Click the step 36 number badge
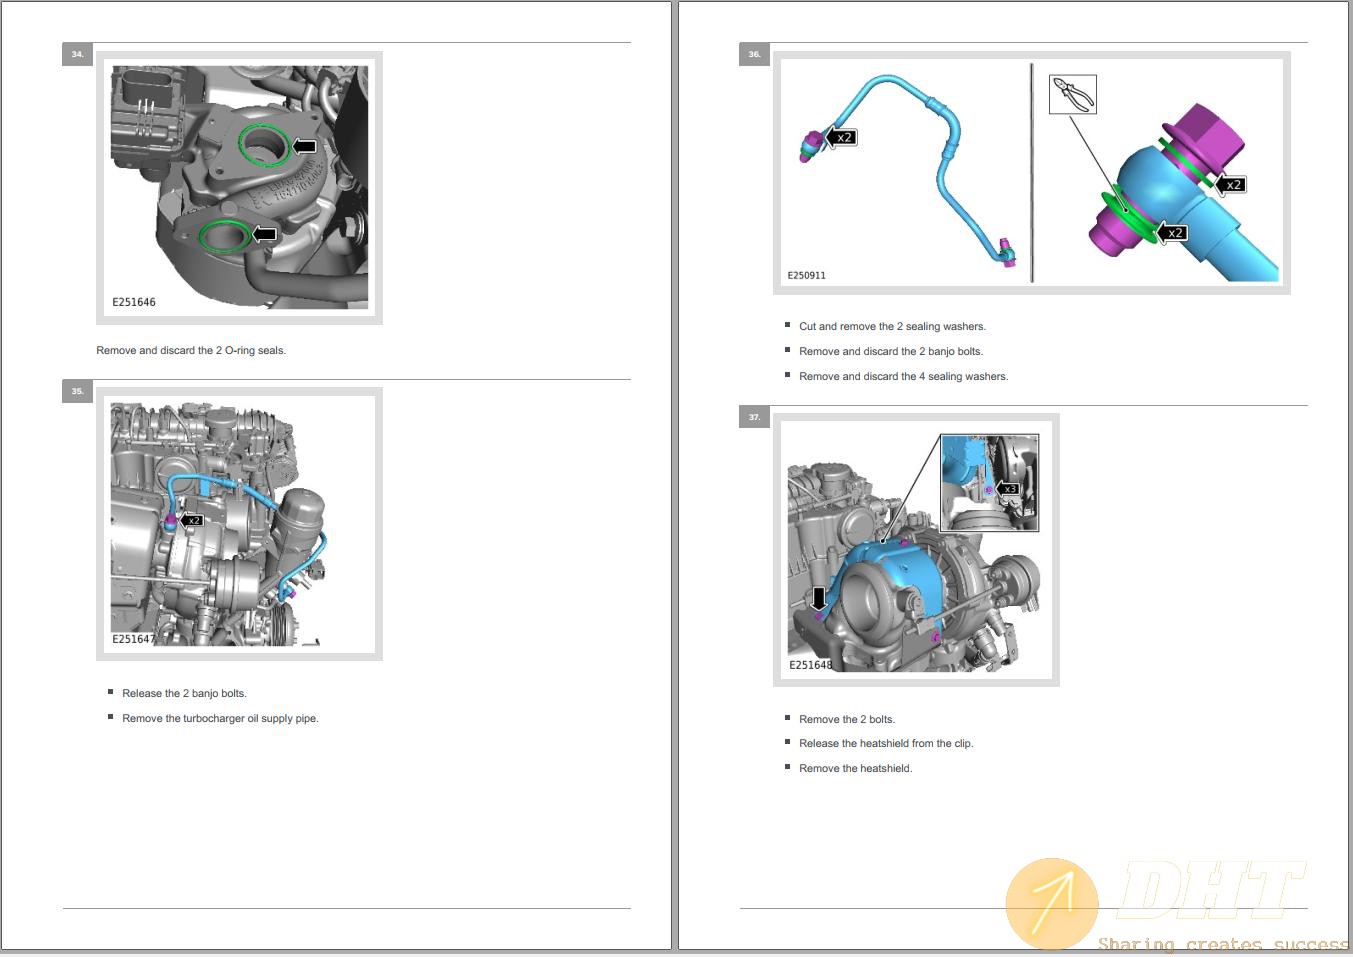The width and height of the screenshot is (1353, 957). 755,54
